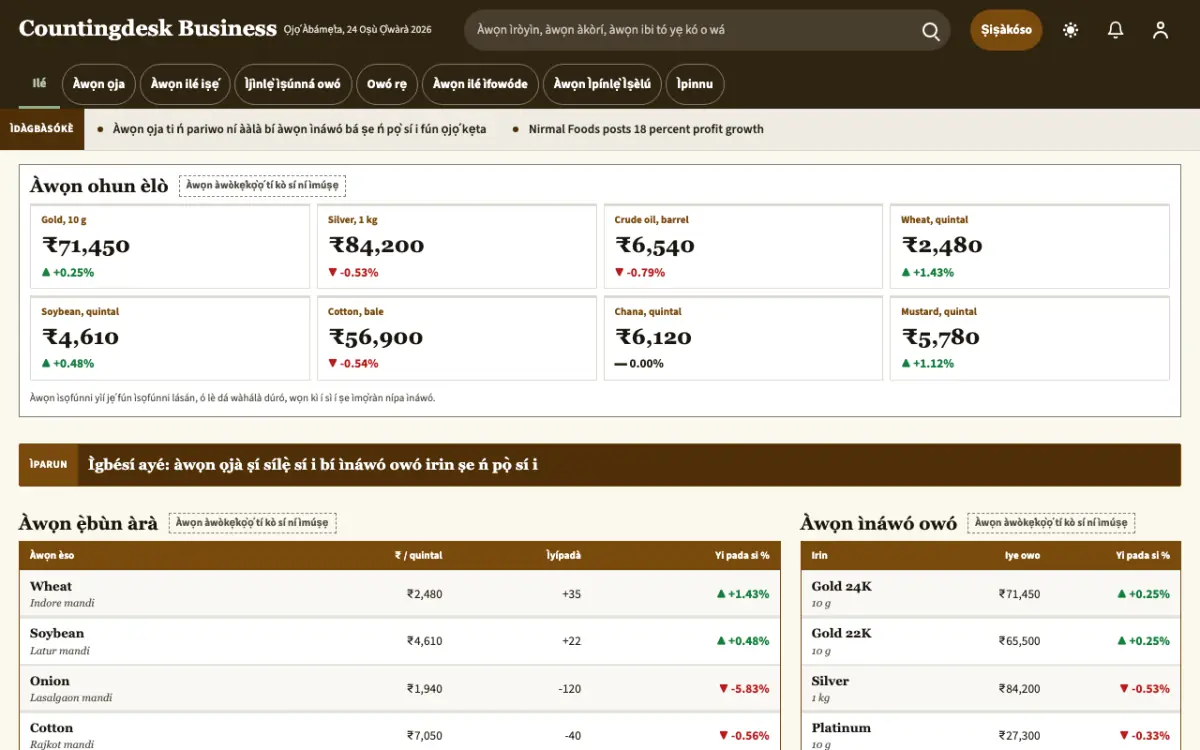The image size is (1200, 750).
Task: Select the Wheat Indore mandi row
Action: point(400,594)
